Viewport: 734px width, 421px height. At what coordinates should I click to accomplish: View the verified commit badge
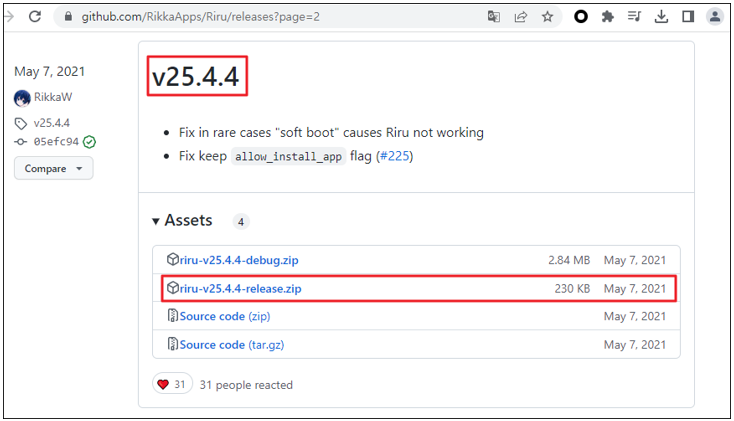(89, 141)
